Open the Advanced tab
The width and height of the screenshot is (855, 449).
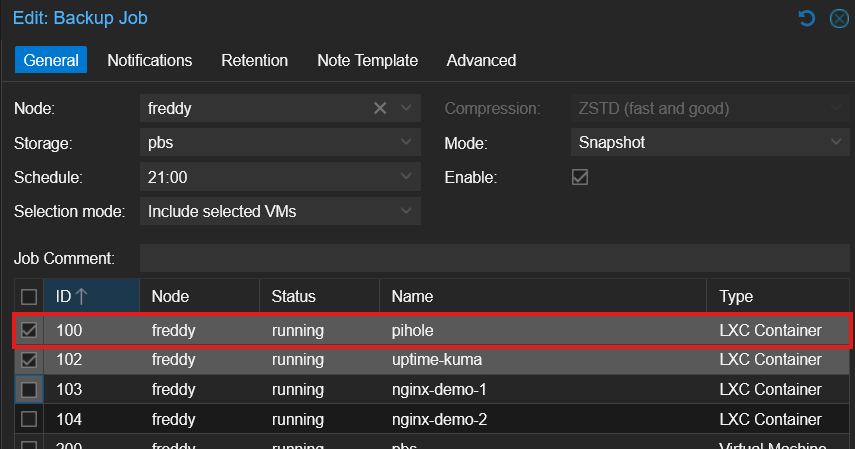[x=481, y=60]
